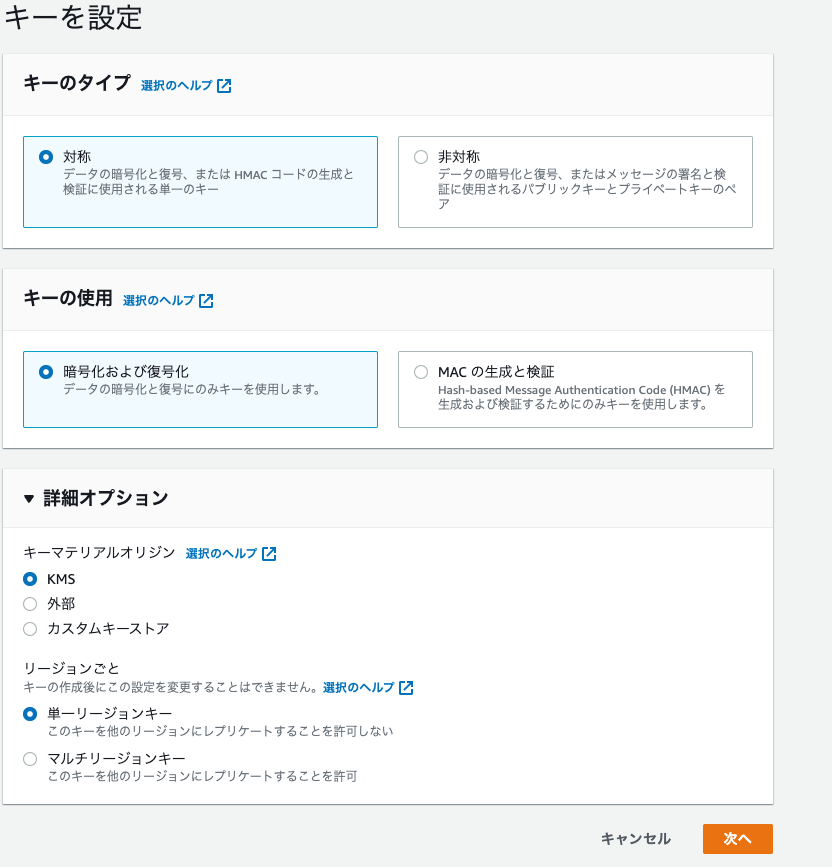Choose マルチリージョンキー option
The height and width of the screenshot is (867, 832).
[x=30, y=759]
